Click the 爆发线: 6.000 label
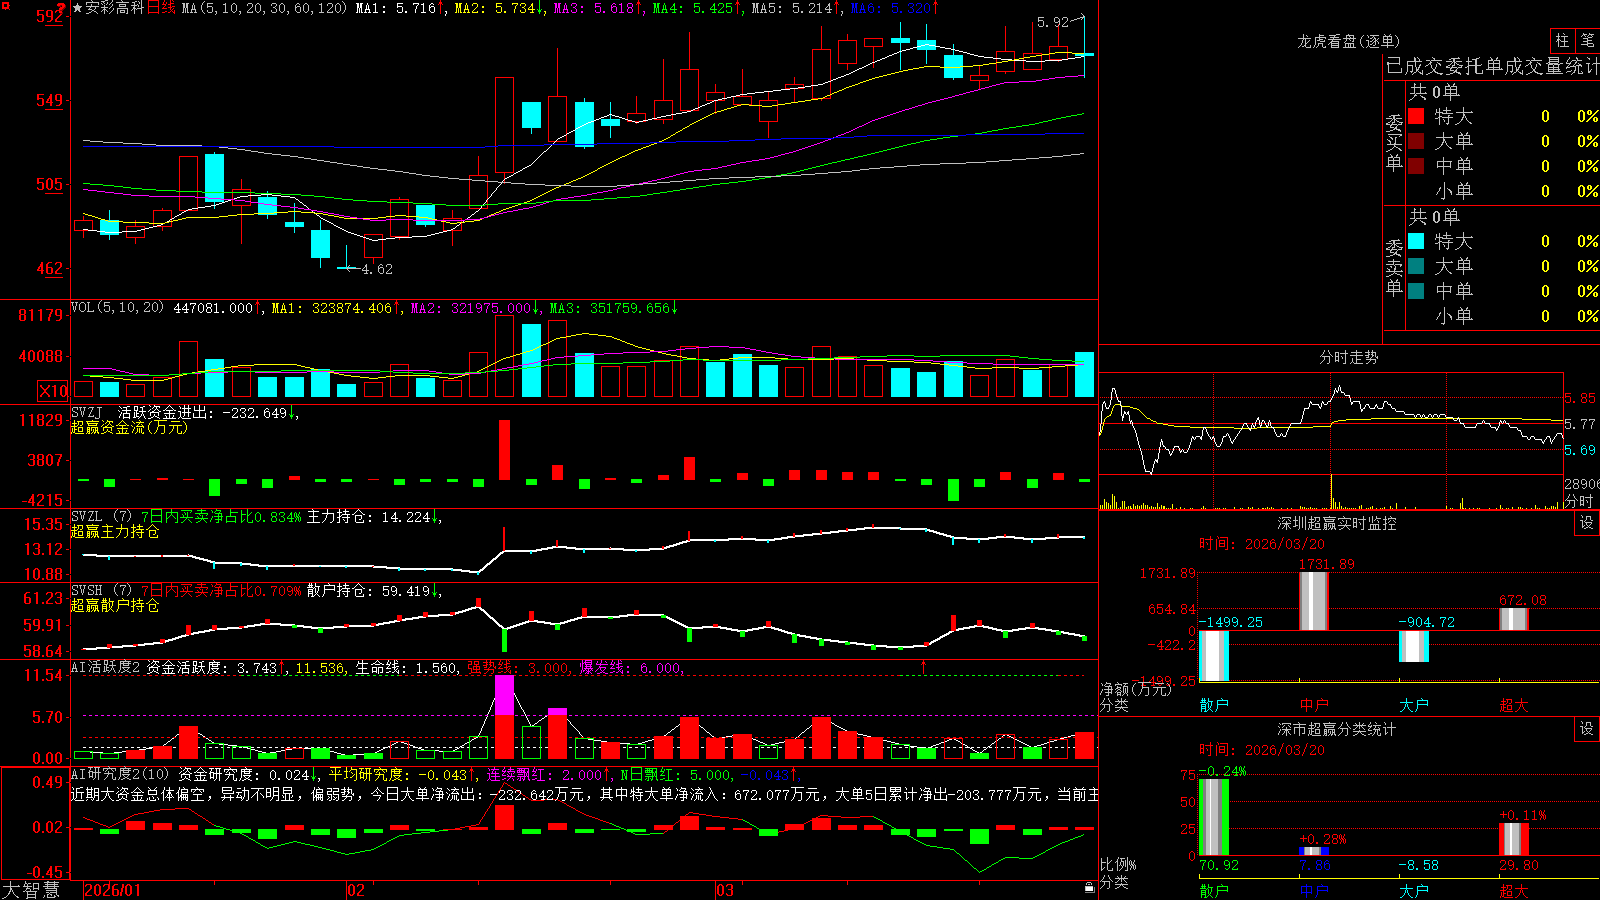The image size is (1600, 900). coord(631,667)
